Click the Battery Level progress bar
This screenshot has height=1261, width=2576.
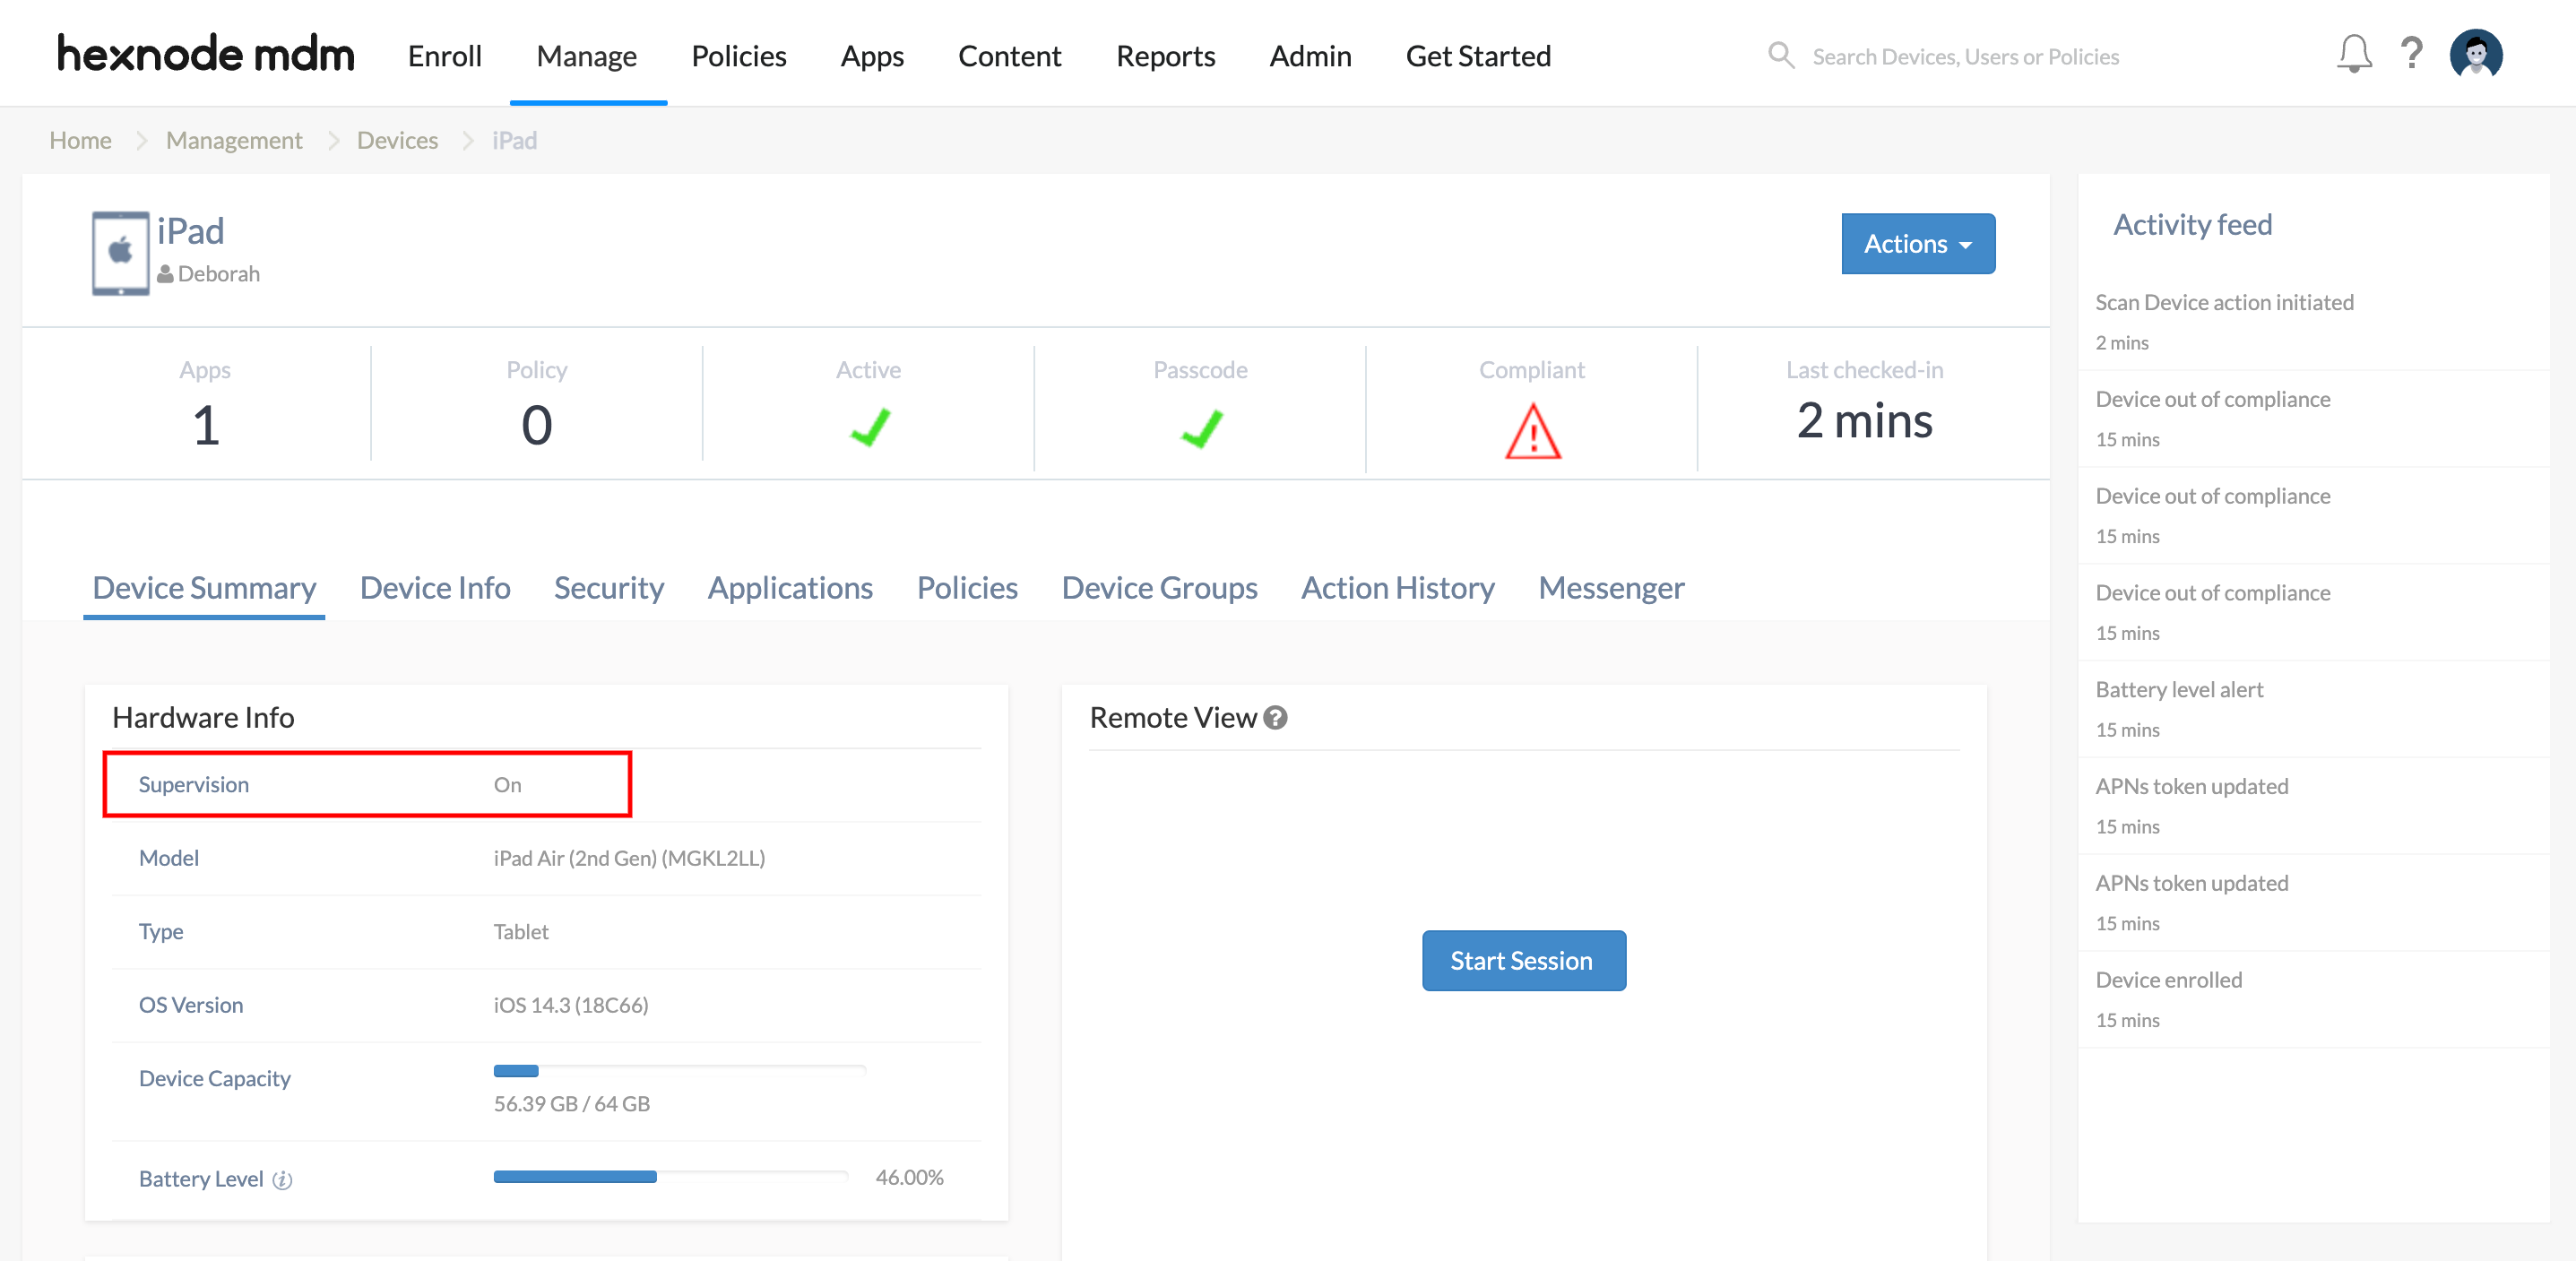pos(671,1176)
